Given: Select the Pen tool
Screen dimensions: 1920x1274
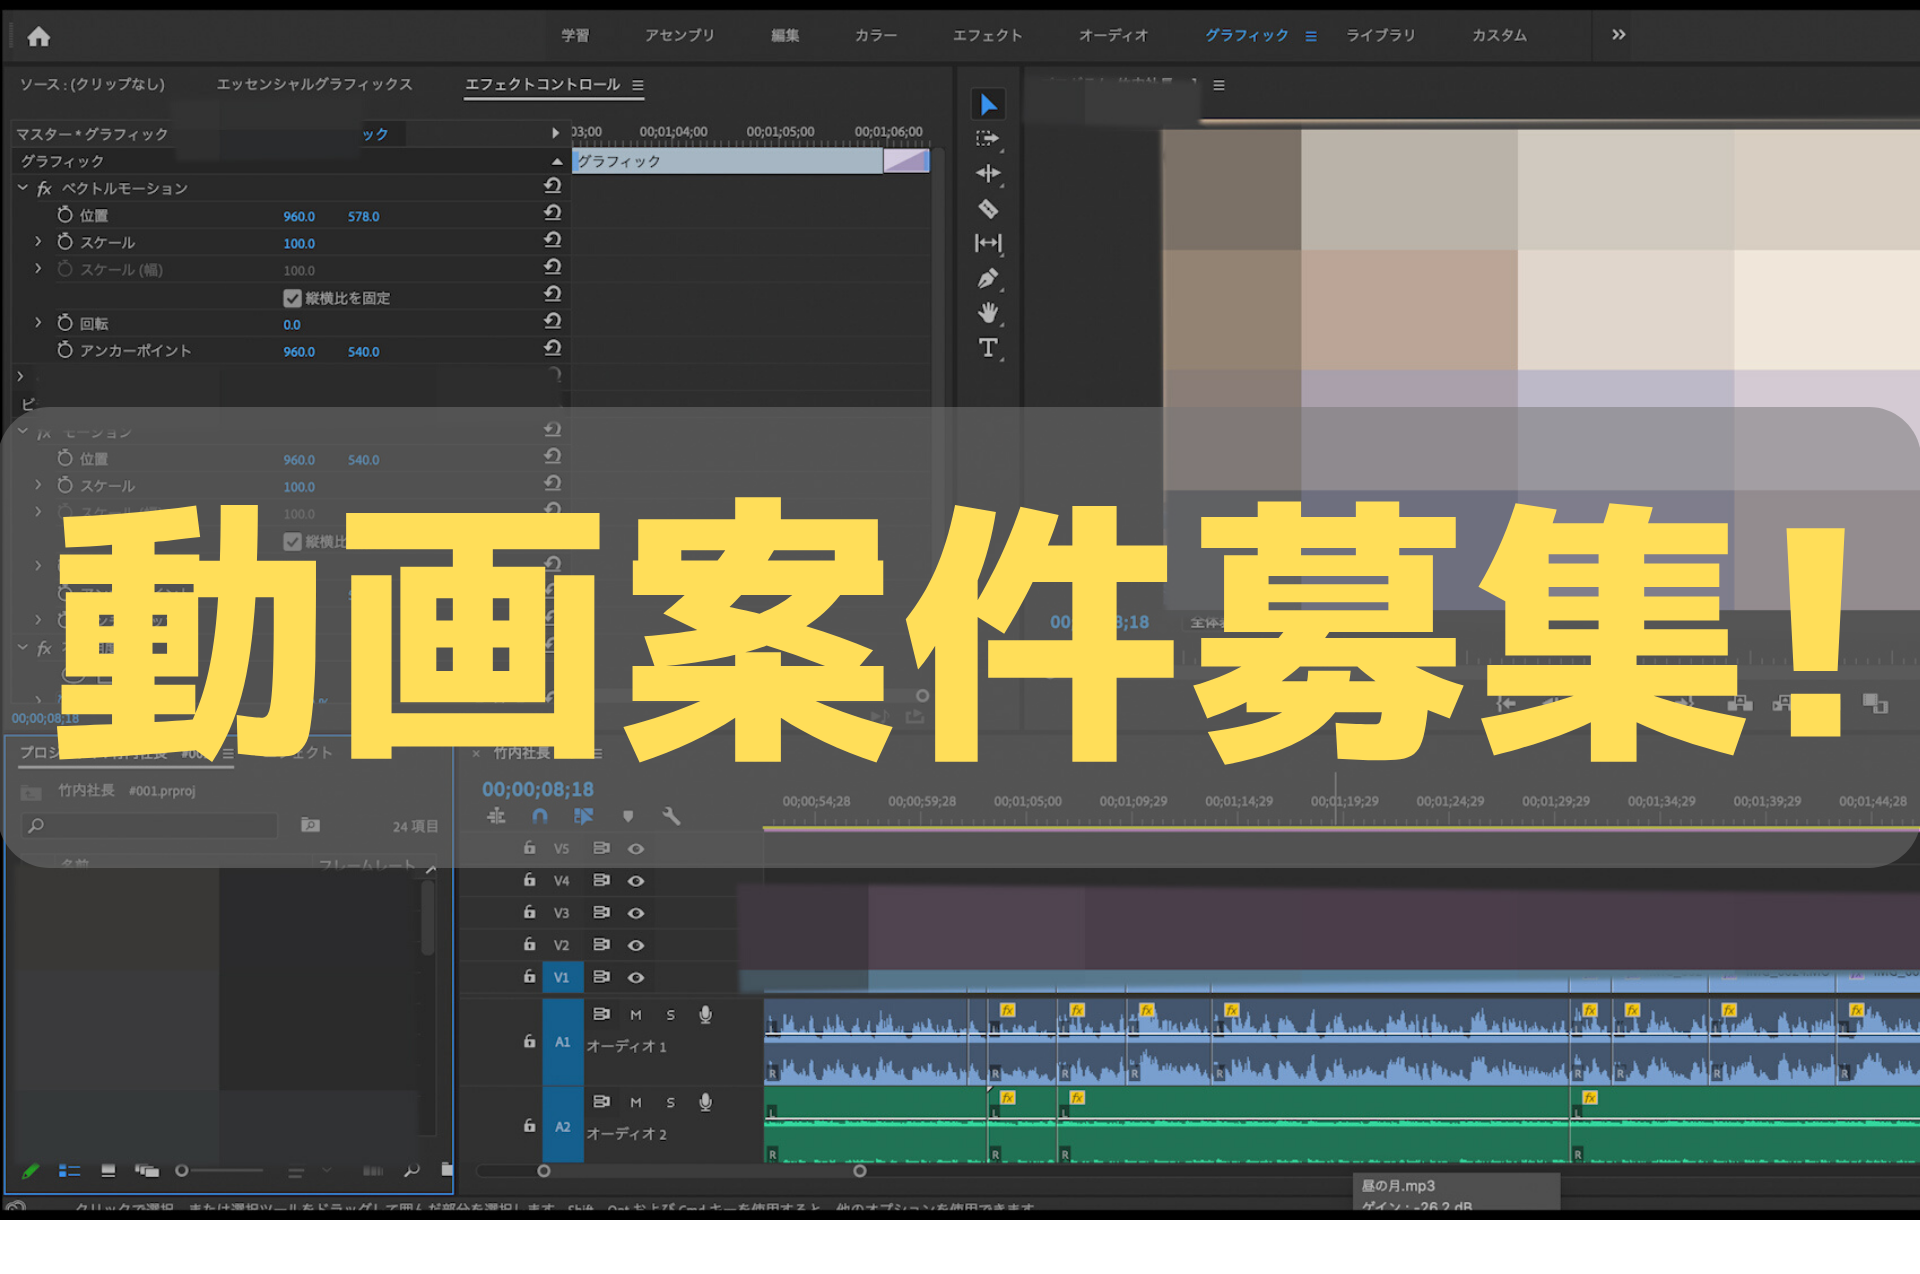Looking at the screenshot, I should (x=988, y=279).
